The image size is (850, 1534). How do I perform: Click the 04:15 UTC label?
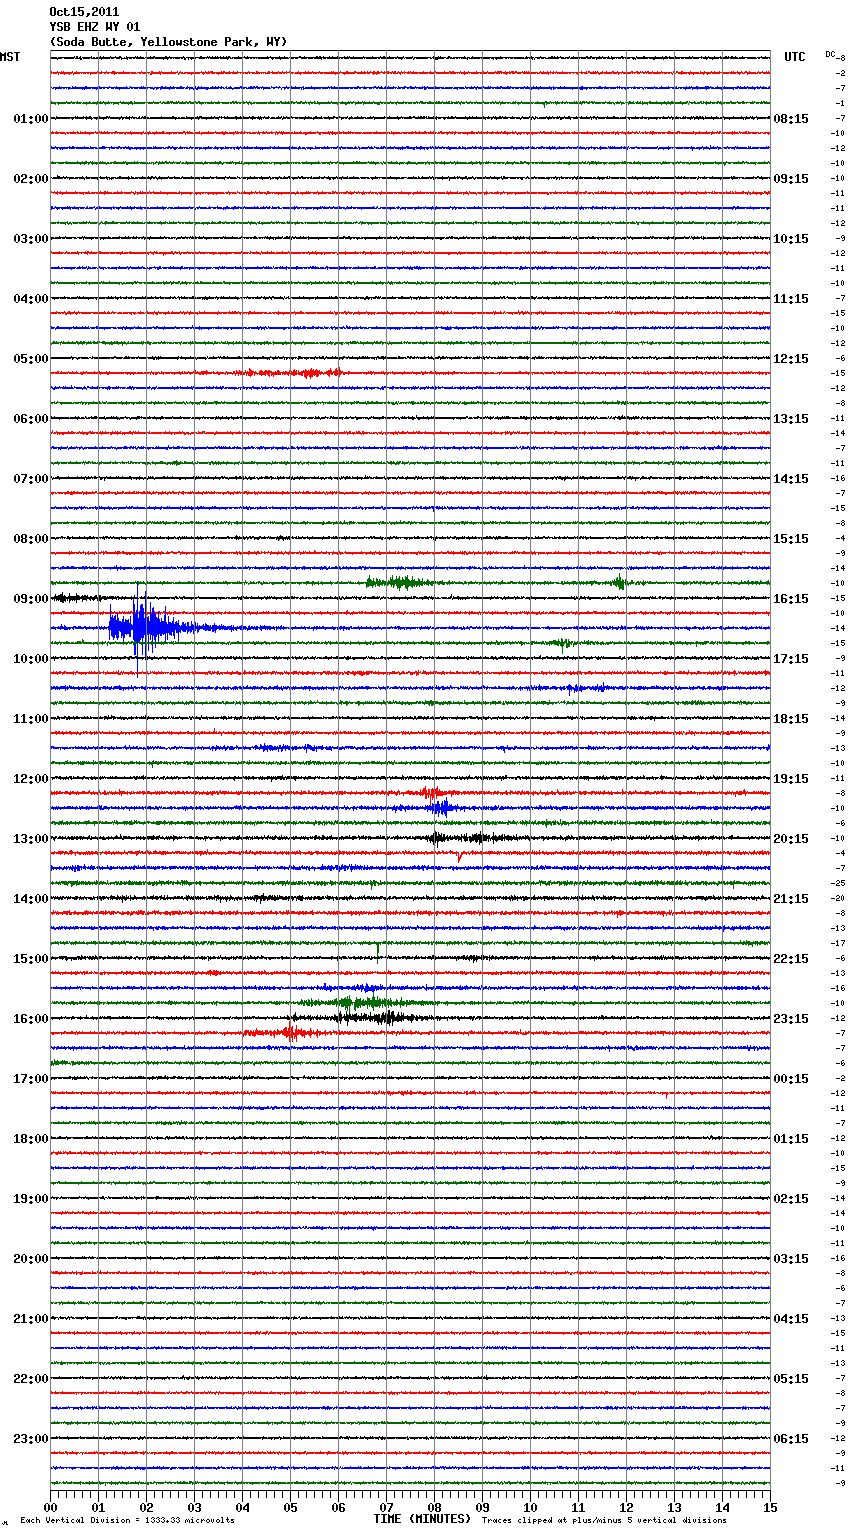(791, 1319)
